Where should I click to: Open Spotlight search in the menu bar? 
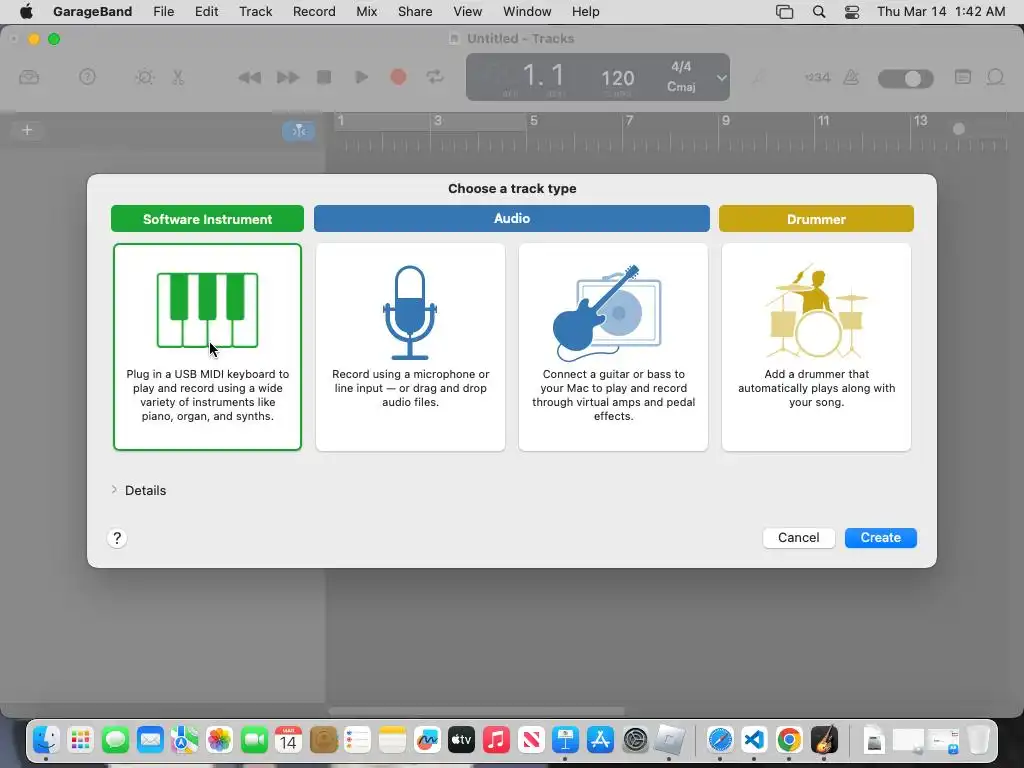[819, 11]
